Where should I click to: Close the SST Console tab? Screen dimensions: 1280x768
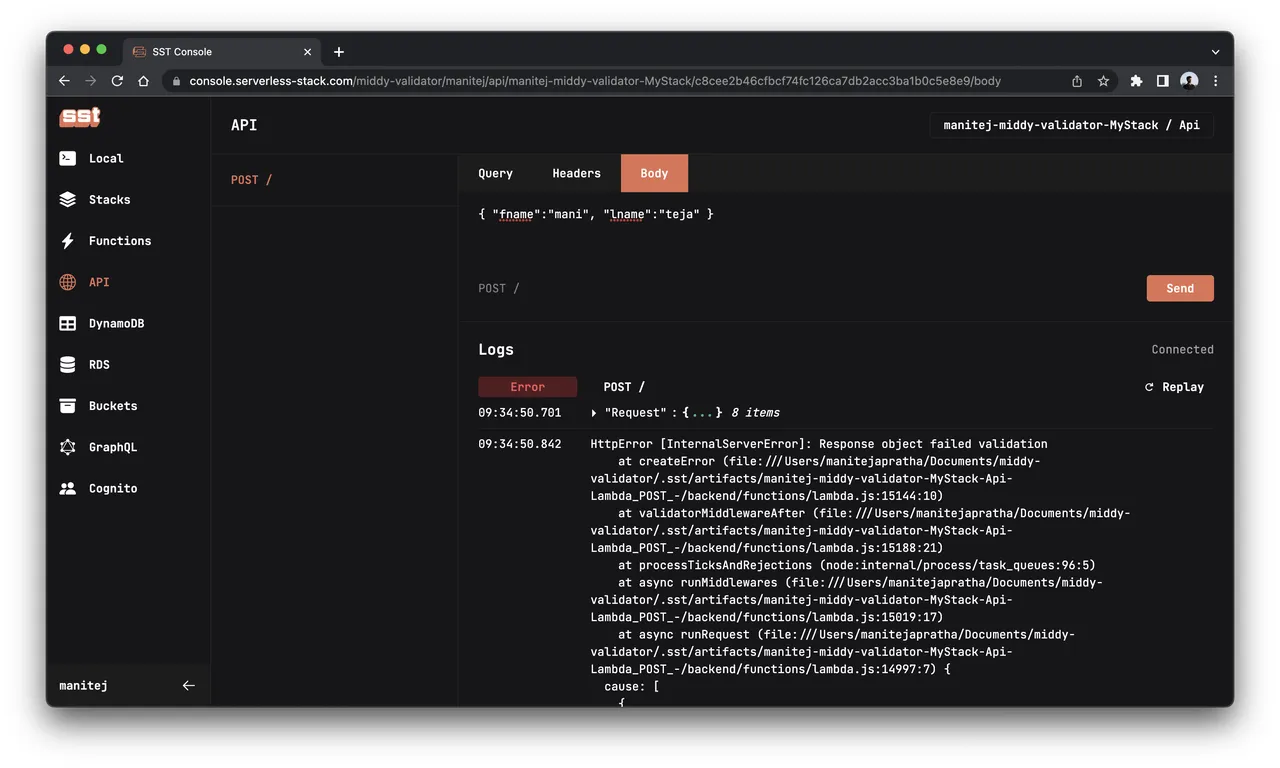pos(308,52)
